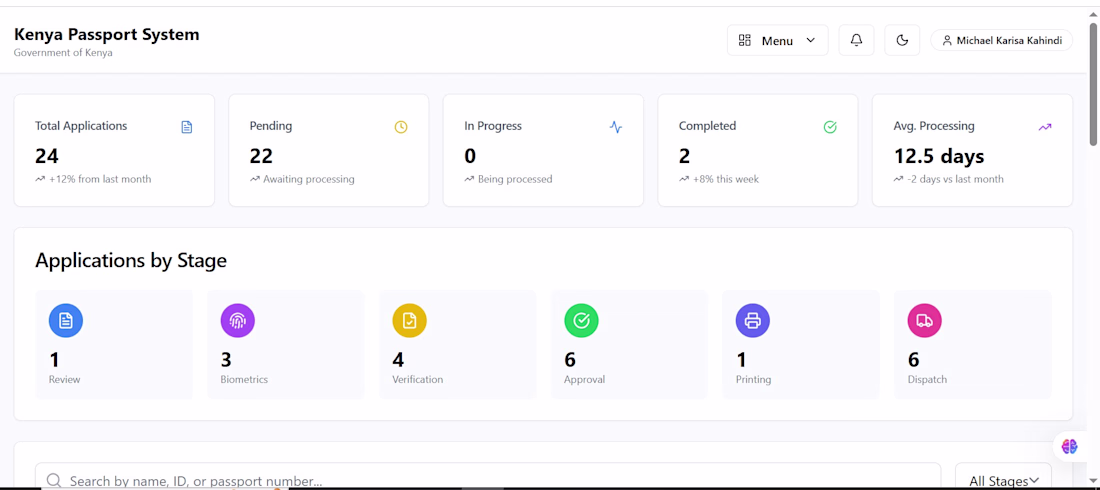The width and height of the screenshot is (1100, 490).
Task: Click the In Progress value 0
Action: [x=470, y=156]
